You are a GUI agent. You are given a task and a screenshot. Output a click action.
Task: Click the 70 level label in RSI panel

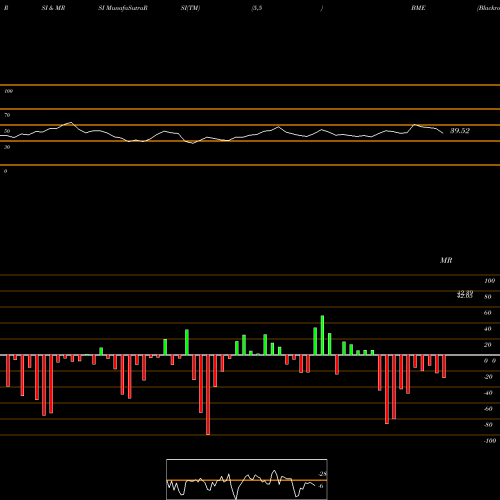click(7, 115)
